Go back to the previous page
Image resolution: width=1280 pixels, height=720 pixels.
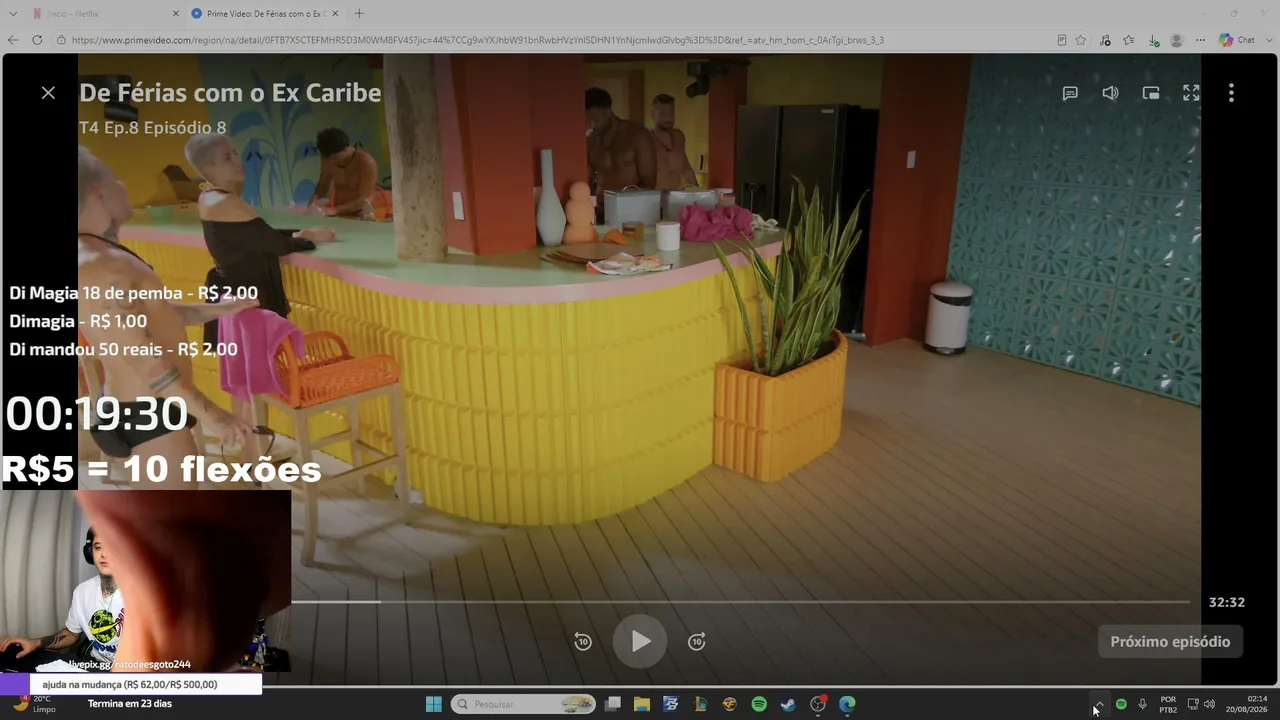(x=13, y=40)
